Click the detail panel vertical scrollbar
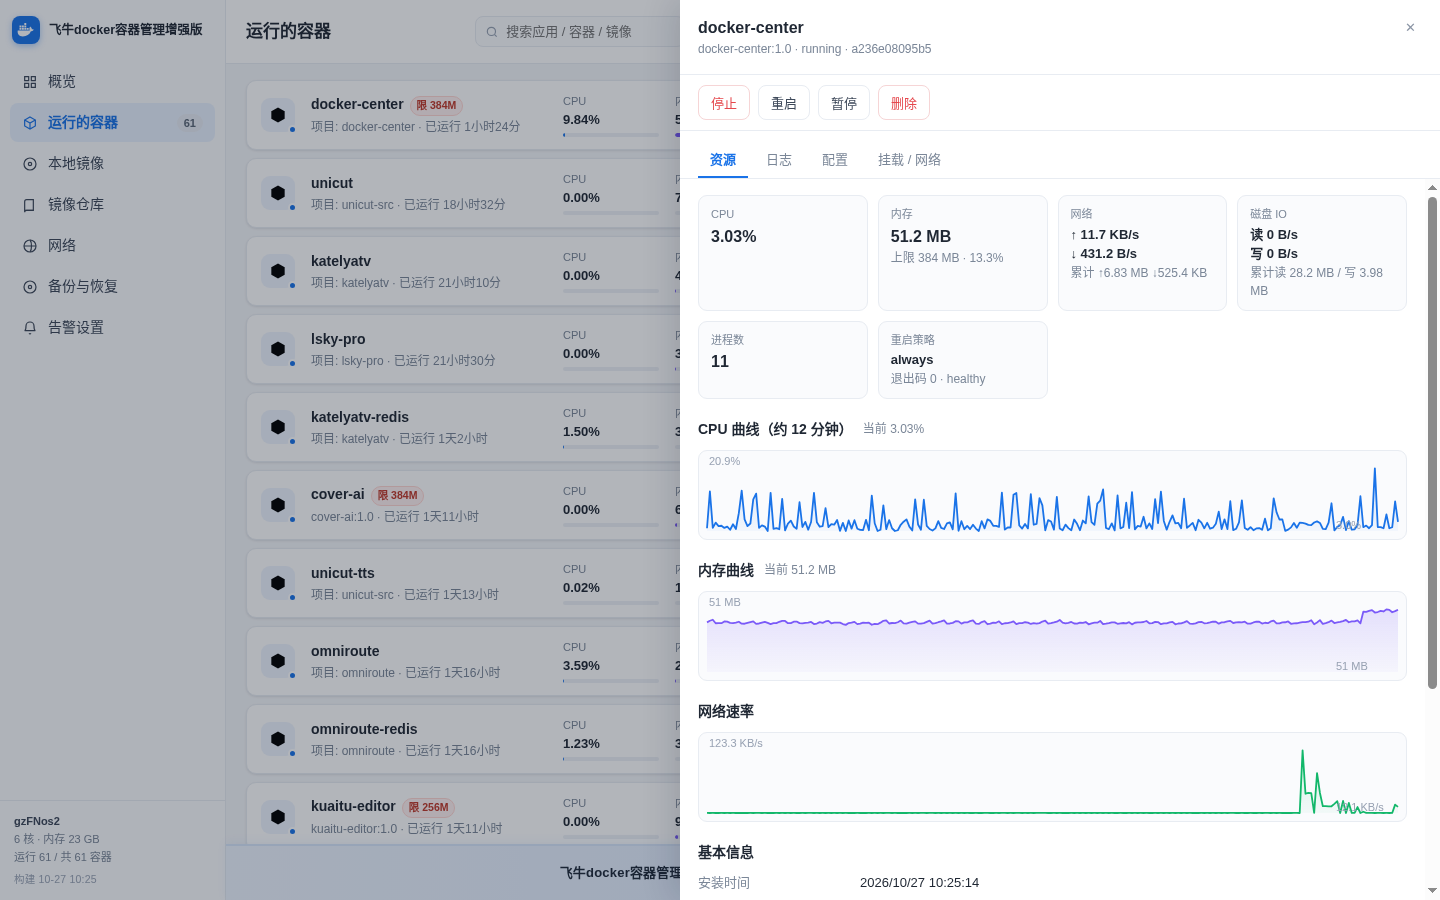This screenshot has width=1440, height=900. tap(1432, 443)
